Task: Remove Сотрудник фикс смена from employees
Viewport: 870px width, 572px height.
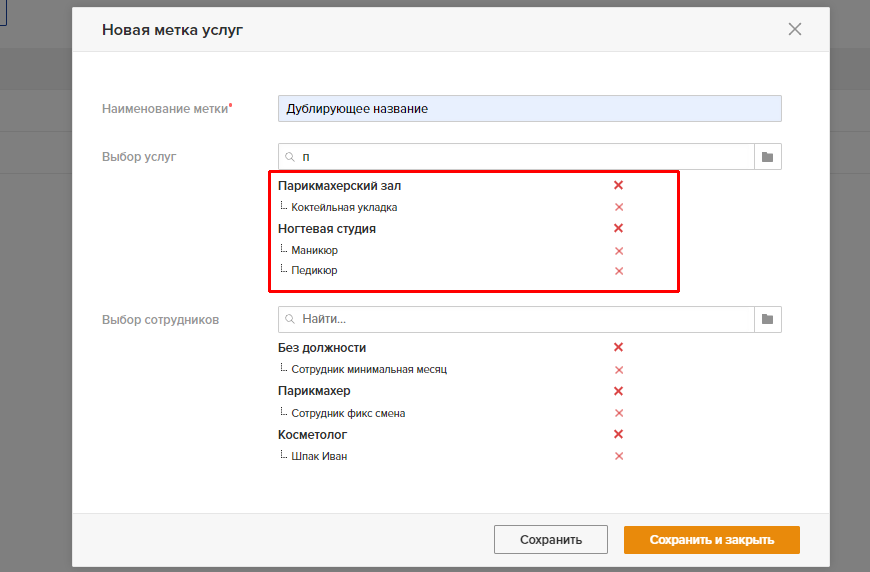Action: coord(619,413)
